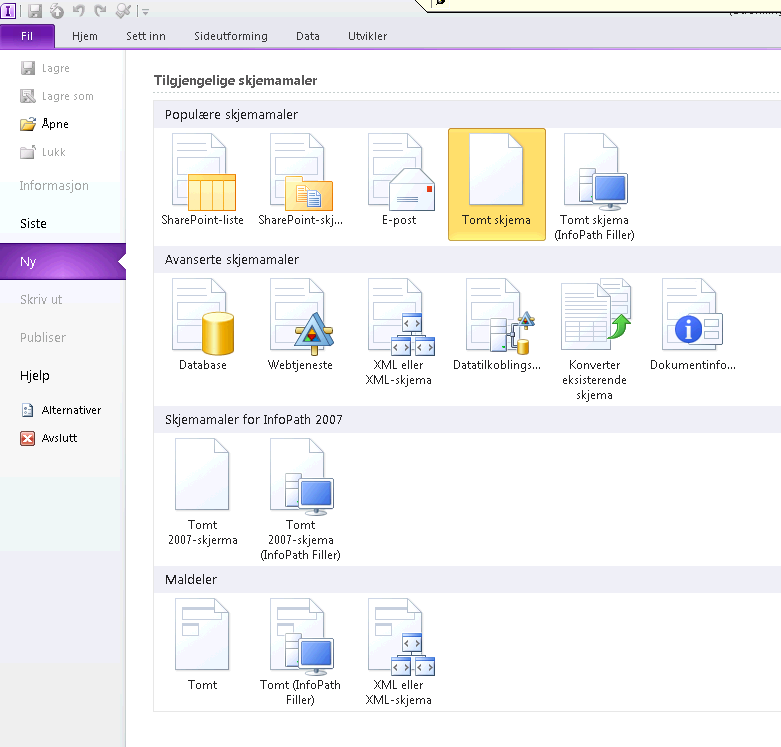
Task: Click Lagre in the backstage menu
Action: coord(45,68)
